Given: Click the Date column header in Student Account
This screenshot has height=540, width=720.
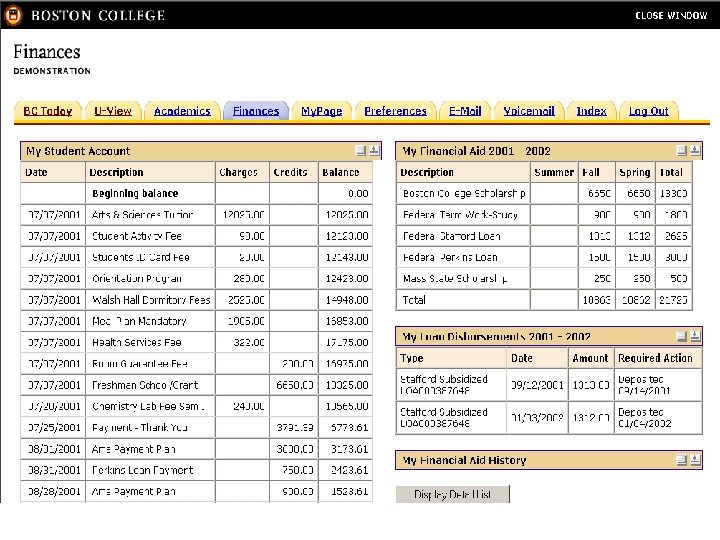Looking at the screenshot, I should (x=53, y=172).
